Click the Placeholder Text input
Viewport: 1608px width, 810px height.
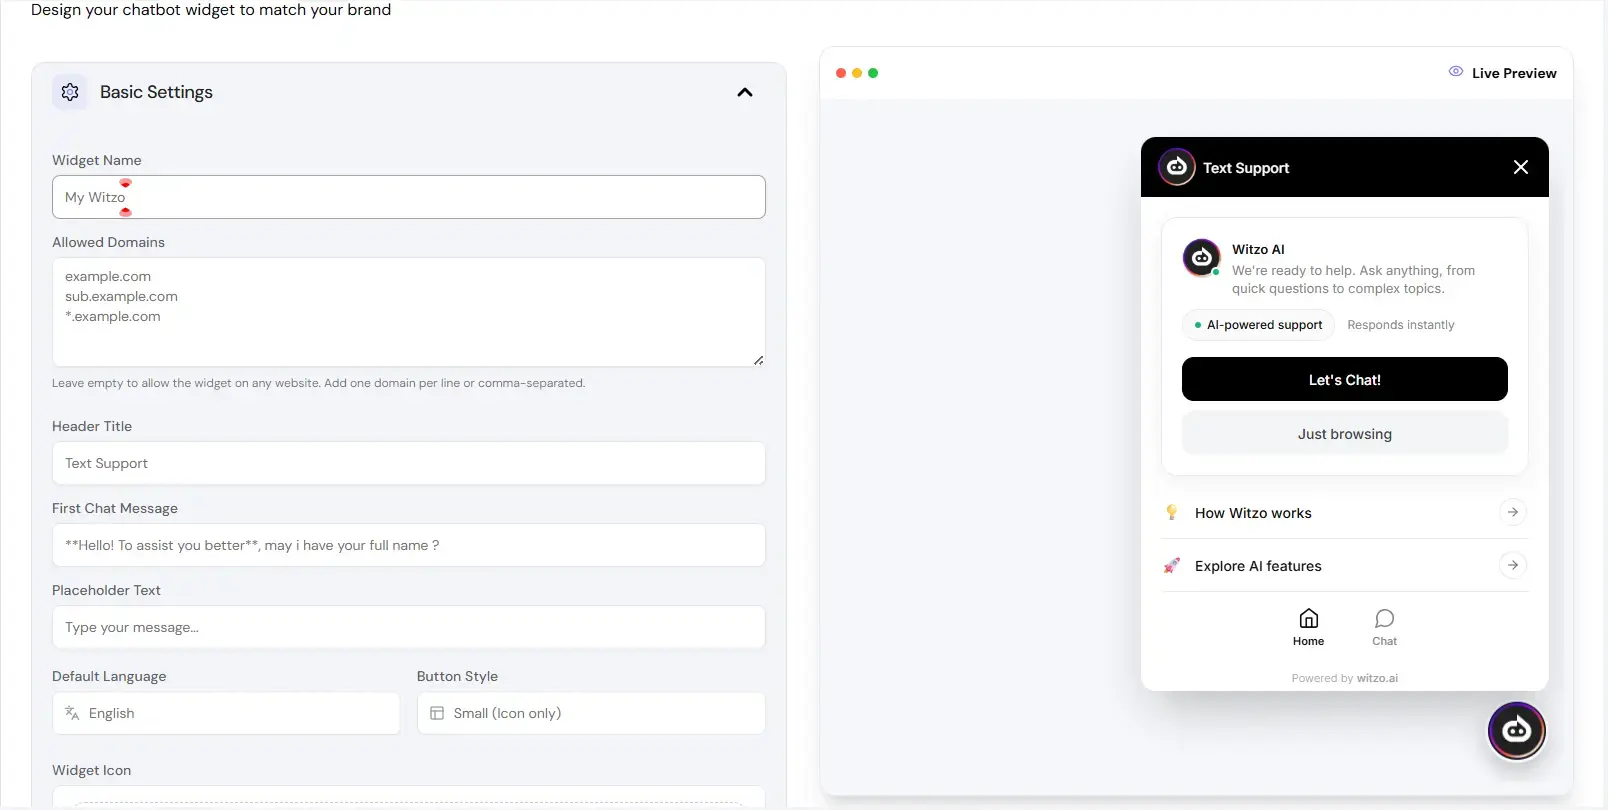point(408,627)
